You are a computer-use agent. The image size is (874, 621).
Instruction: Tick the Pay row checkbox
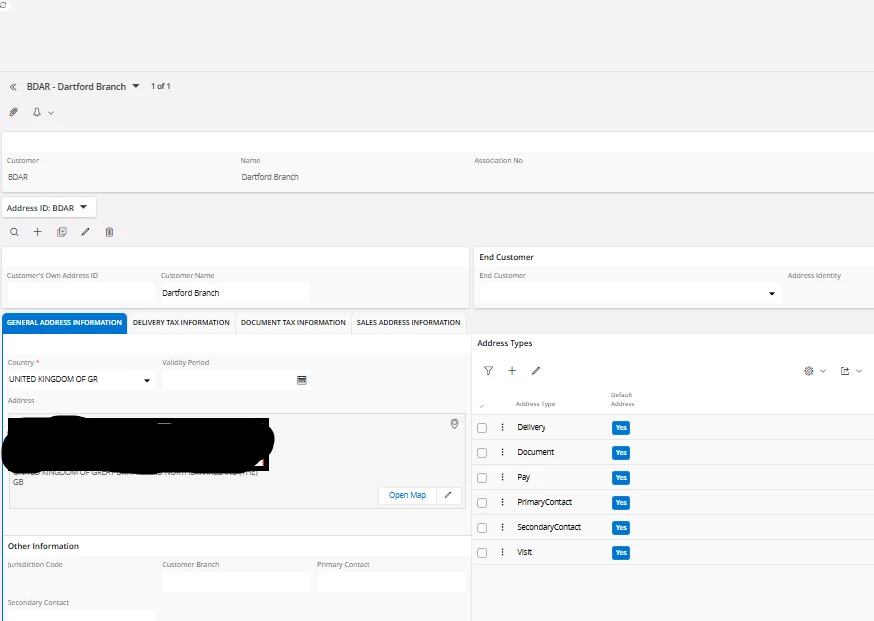(x=482, y=478)
